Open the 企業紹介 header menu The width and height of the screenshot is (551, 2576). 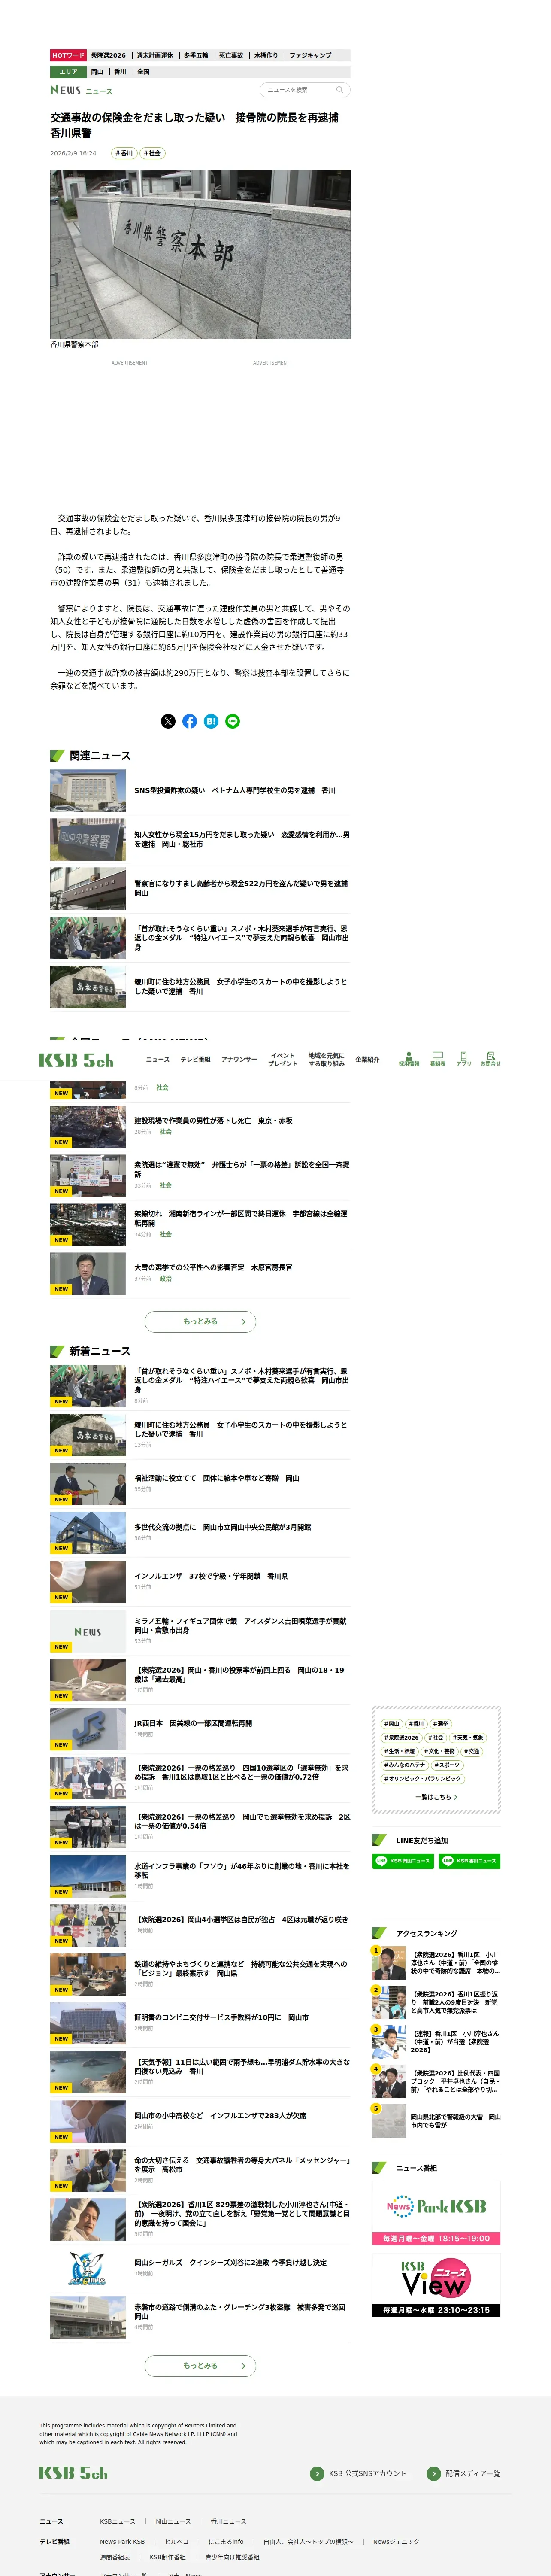click(367, 1059)
